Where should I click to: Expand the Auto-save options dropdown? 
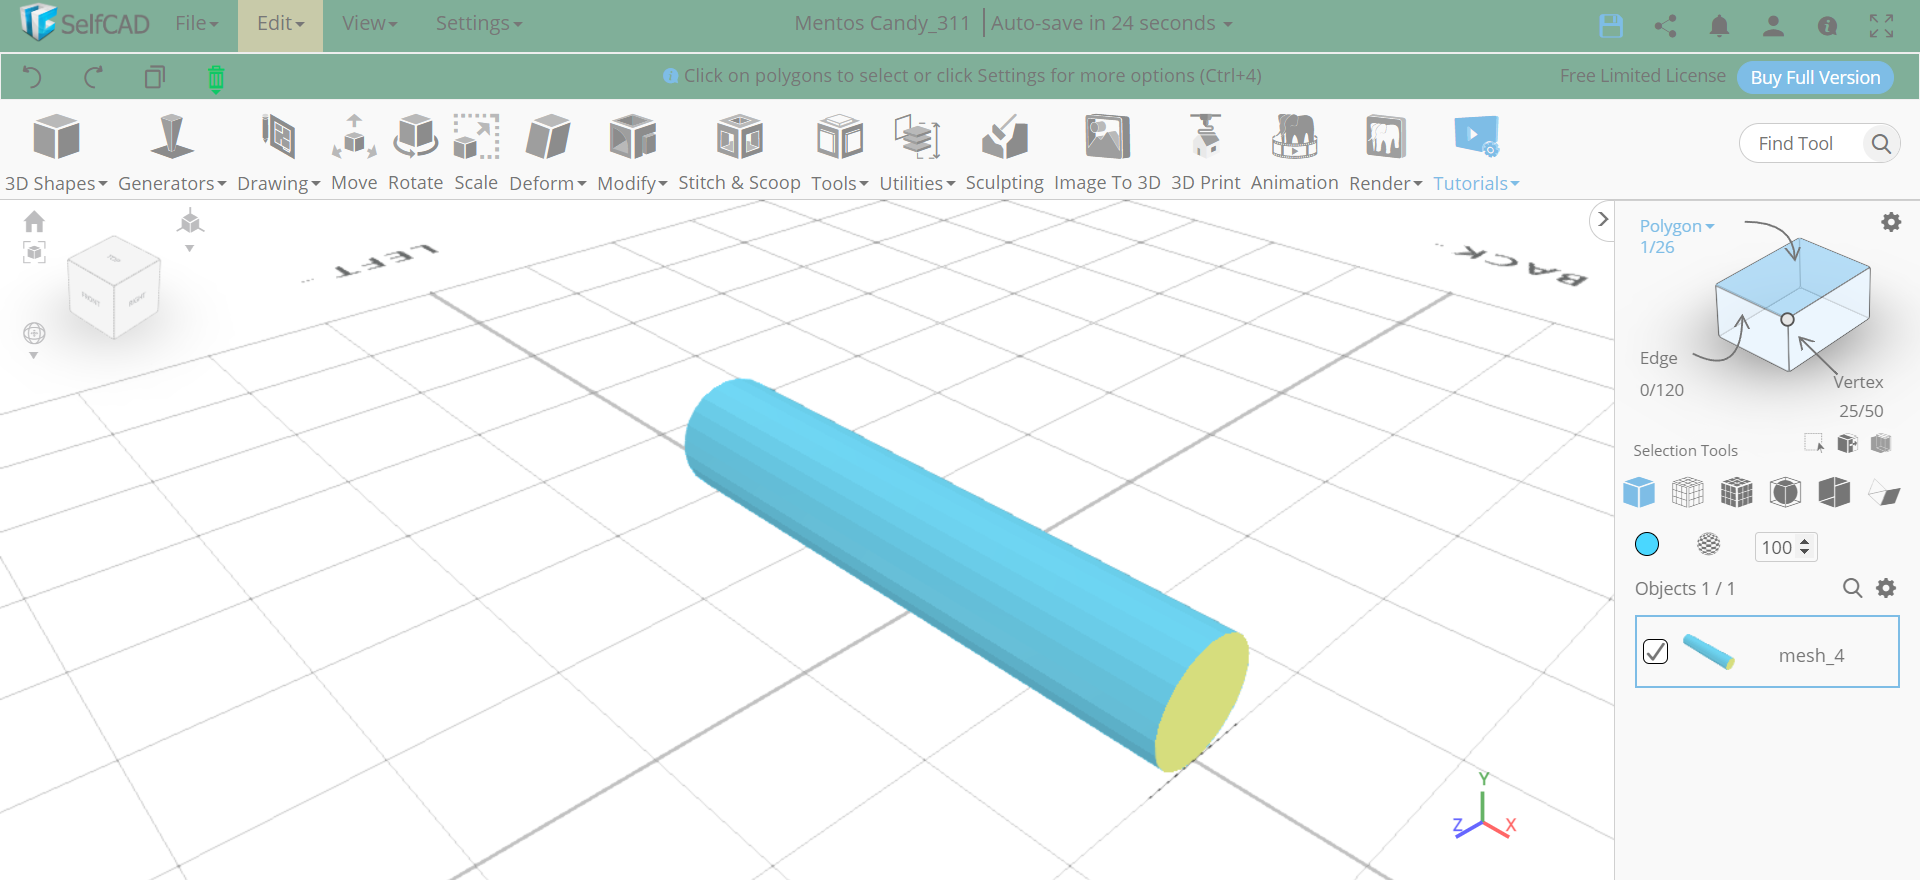(x=1111, y=23)
